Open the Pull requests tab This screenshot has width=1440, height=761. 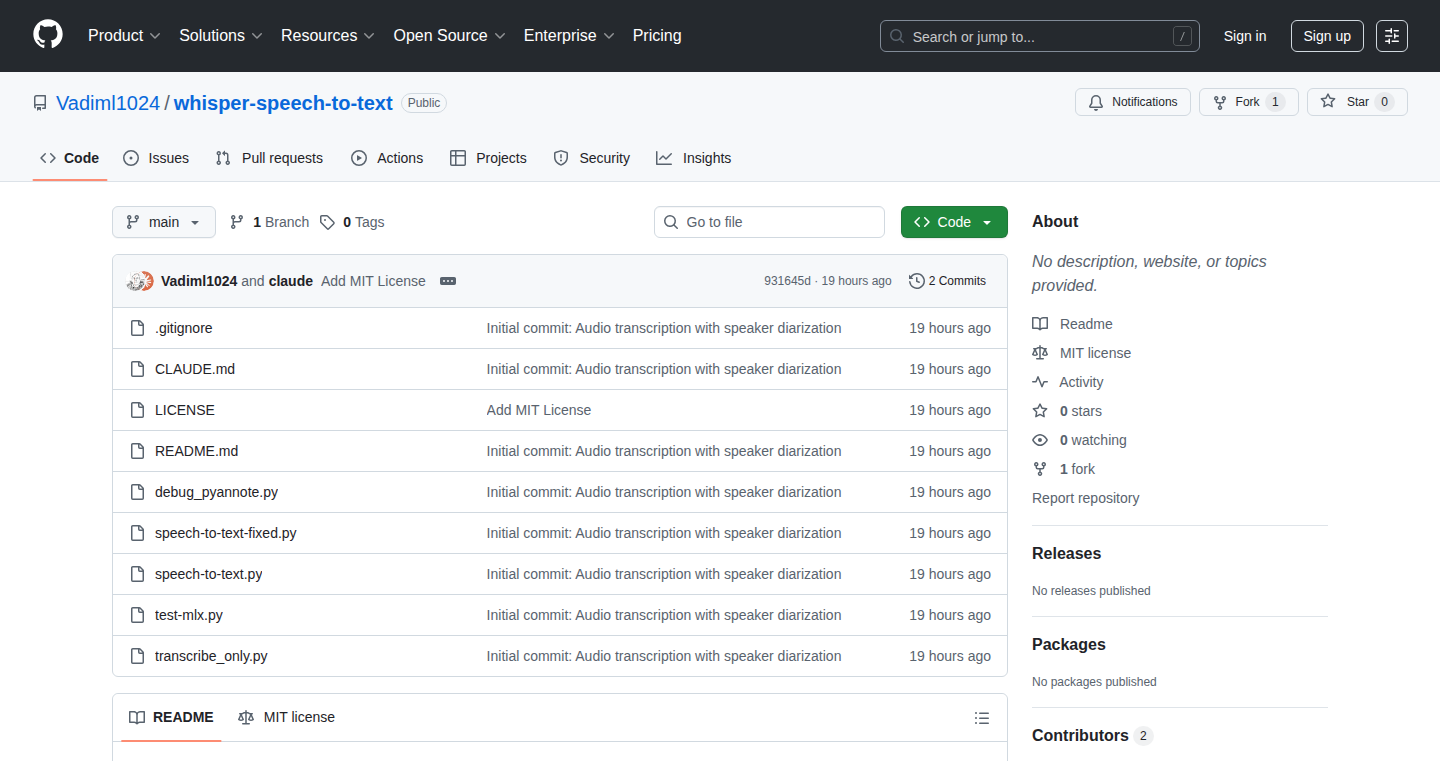click(269, 158)
